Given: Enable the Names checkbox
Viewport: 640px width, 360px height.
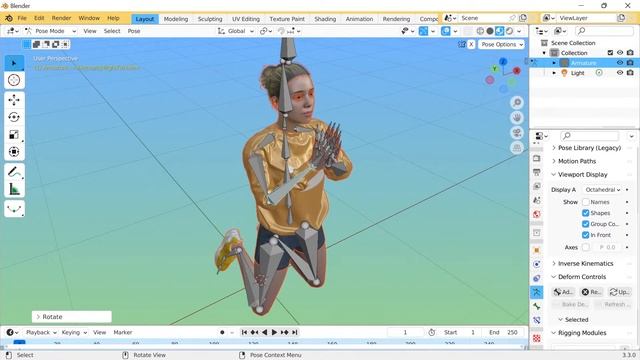Looking at the screenshot, I should 586,202.
